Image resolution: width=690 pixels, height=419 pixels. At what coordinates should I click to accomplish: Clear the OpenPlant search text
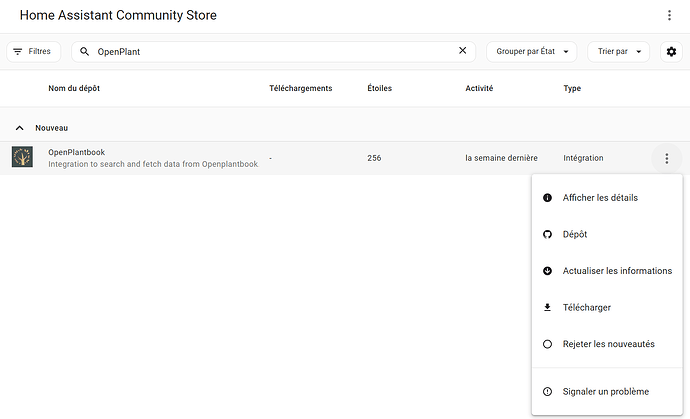(x=462, y=51)
